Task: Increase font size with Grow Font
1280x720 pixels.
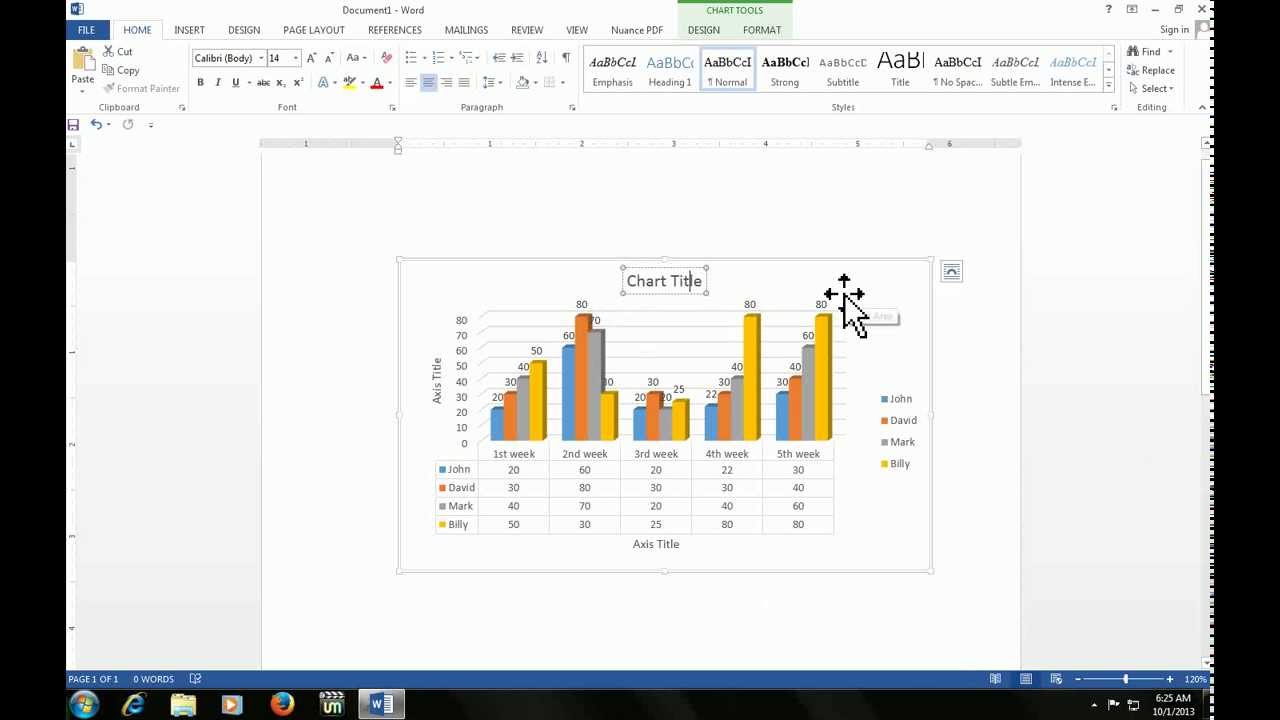Action: click(311, 58)
